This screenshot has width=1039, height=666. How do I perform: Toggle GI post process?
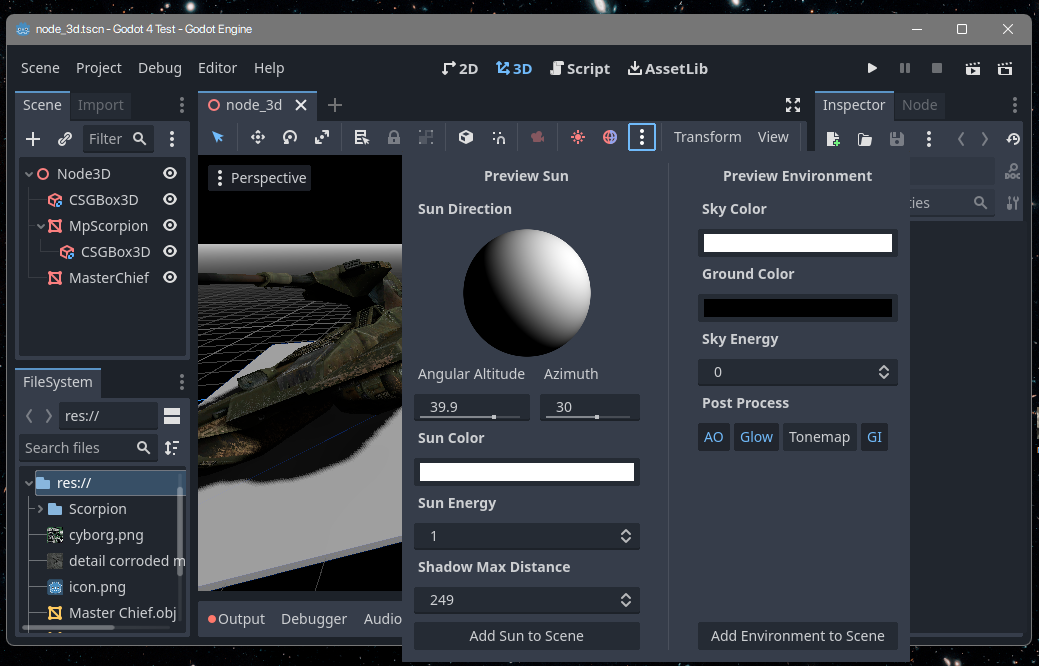[875, 437]
